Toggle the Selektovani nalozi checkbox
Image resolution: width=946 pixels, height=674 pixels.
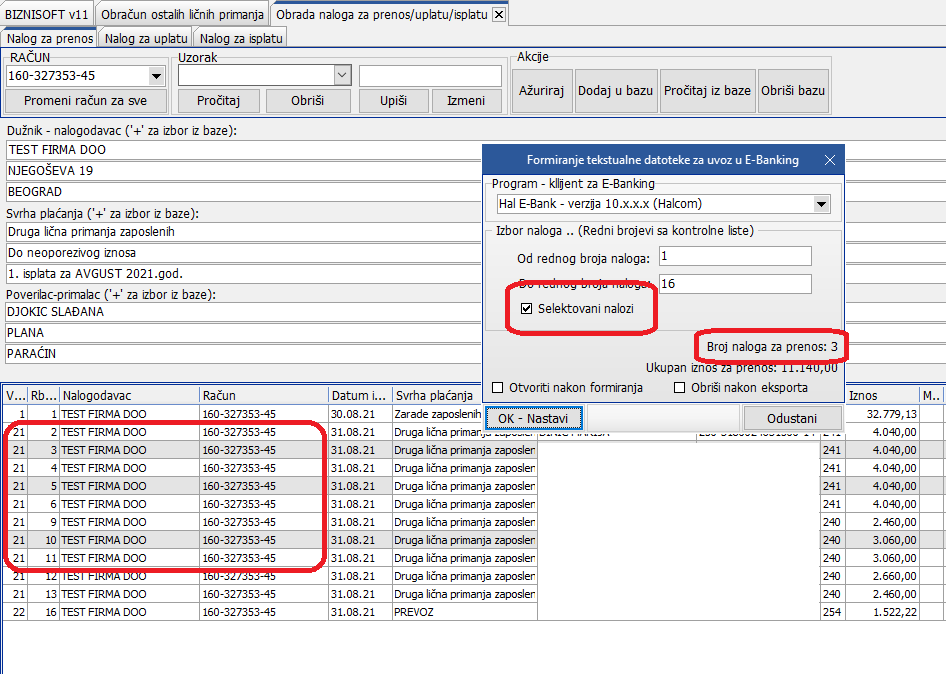point(526,309)
